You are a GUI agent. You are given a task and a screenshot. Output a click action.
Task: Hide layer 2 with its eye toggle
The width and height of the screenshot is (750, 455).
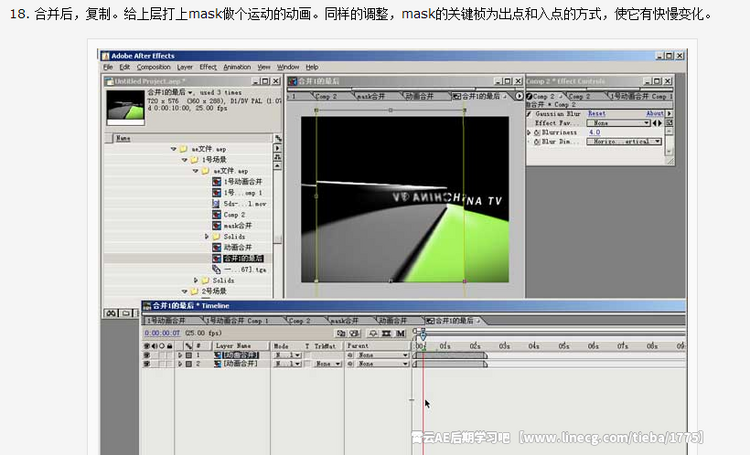click(147, 364)
